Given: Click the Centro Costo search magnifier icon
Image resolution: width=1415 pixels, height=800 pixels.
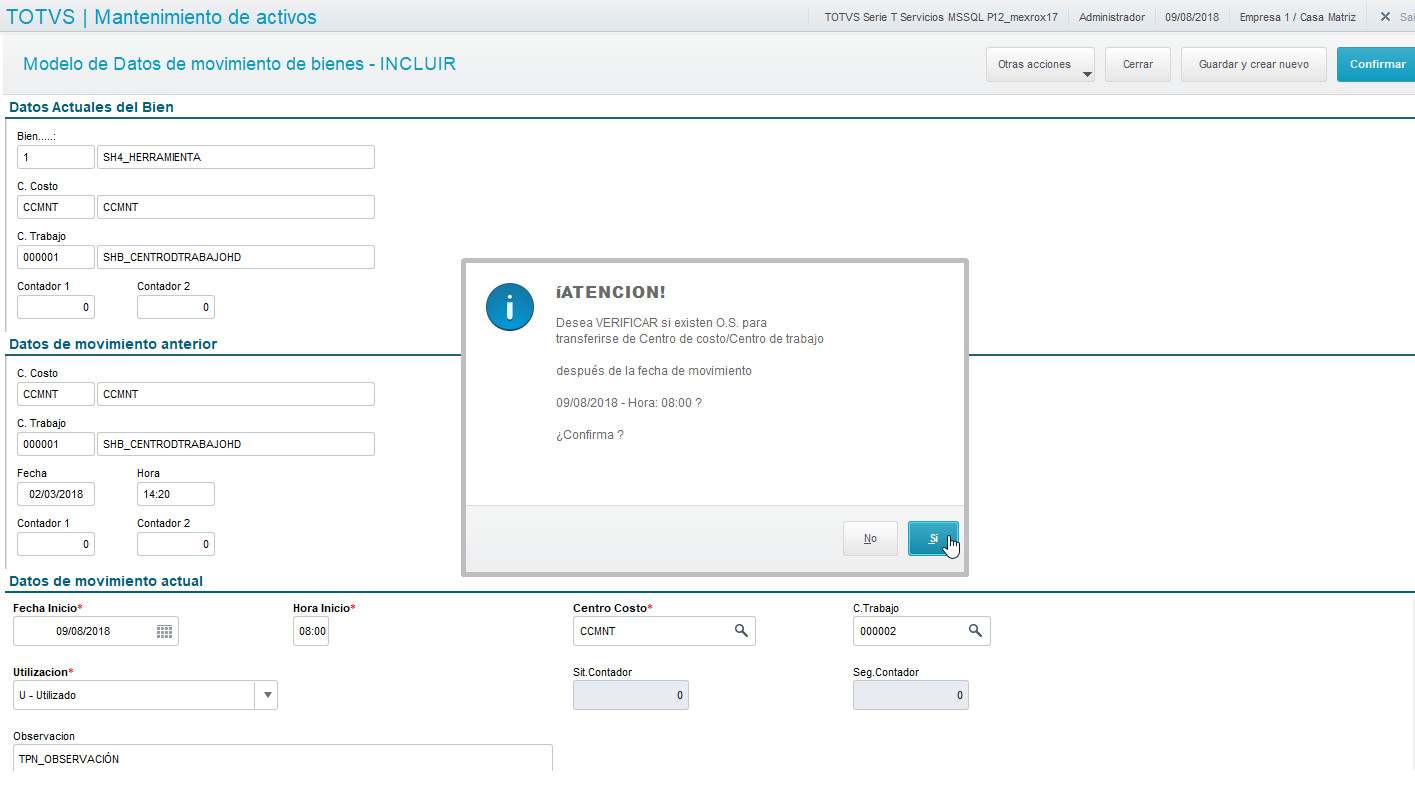Looking at the screenshot, I should coord(741,631).
